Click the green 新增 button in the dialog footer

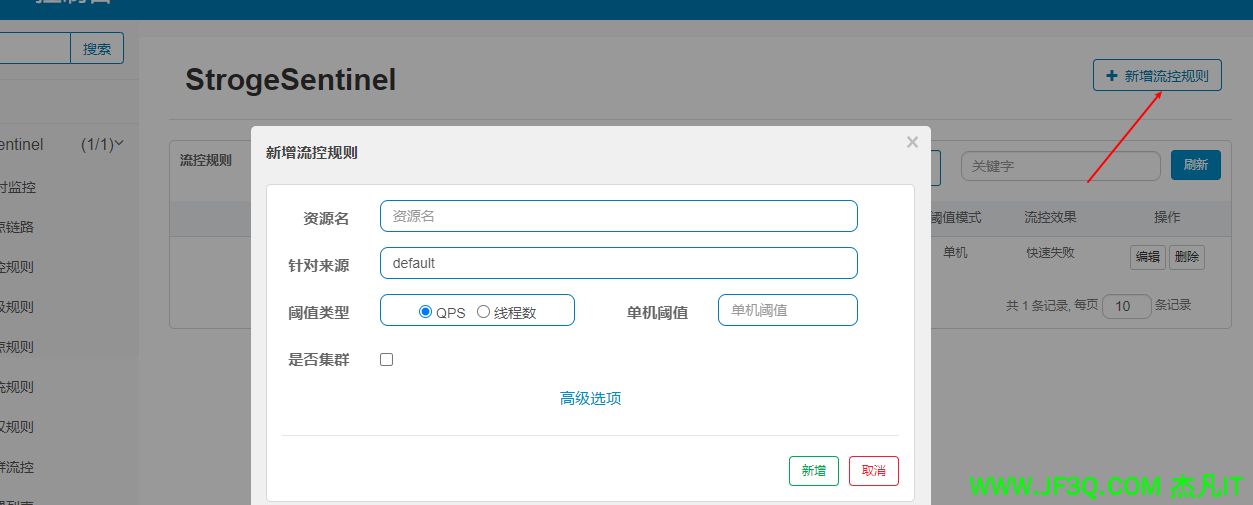(x=813, y=471)
